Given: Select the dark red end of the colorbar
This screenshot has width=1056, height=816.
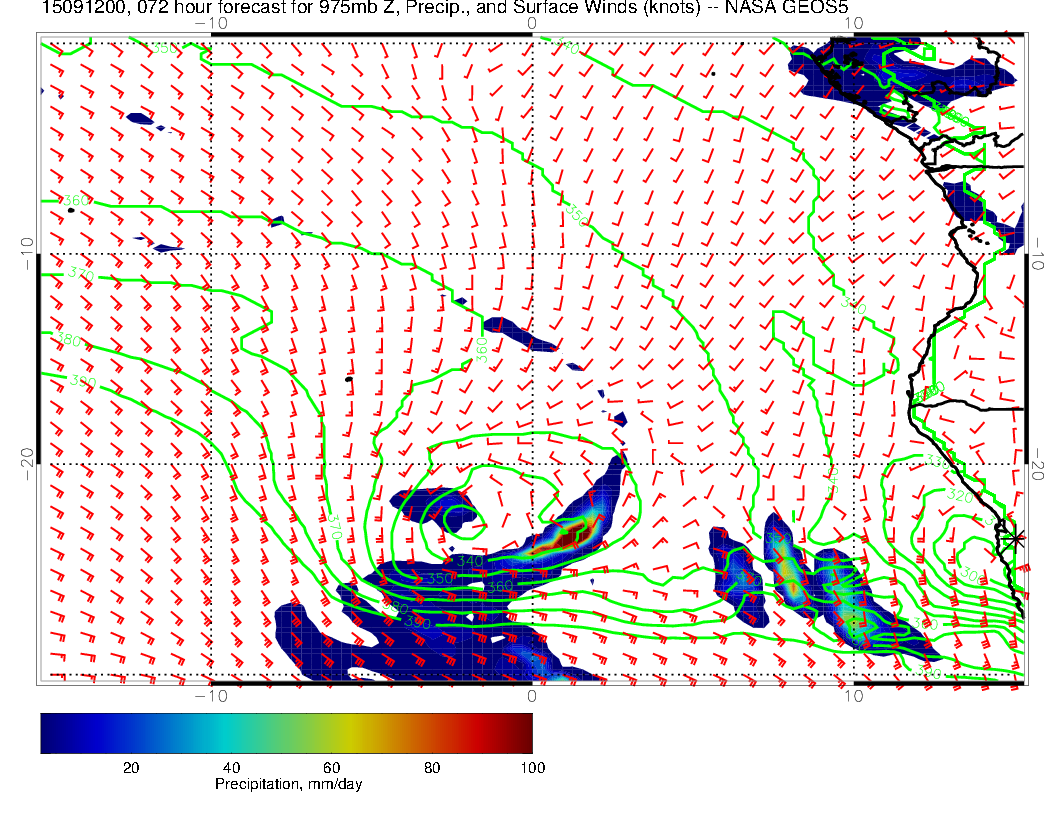Looking at the screenshot, I should (524, 732).
